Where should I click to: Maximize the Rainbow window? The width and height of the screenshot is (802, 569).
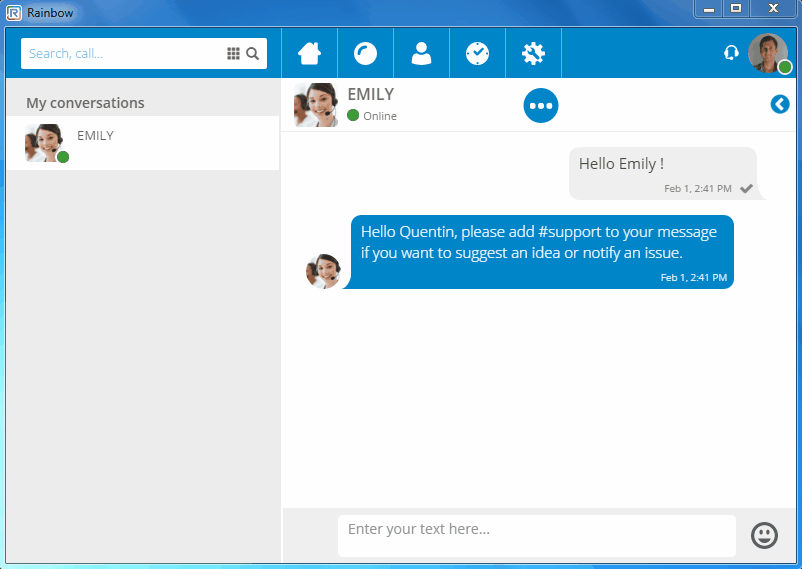736,9
